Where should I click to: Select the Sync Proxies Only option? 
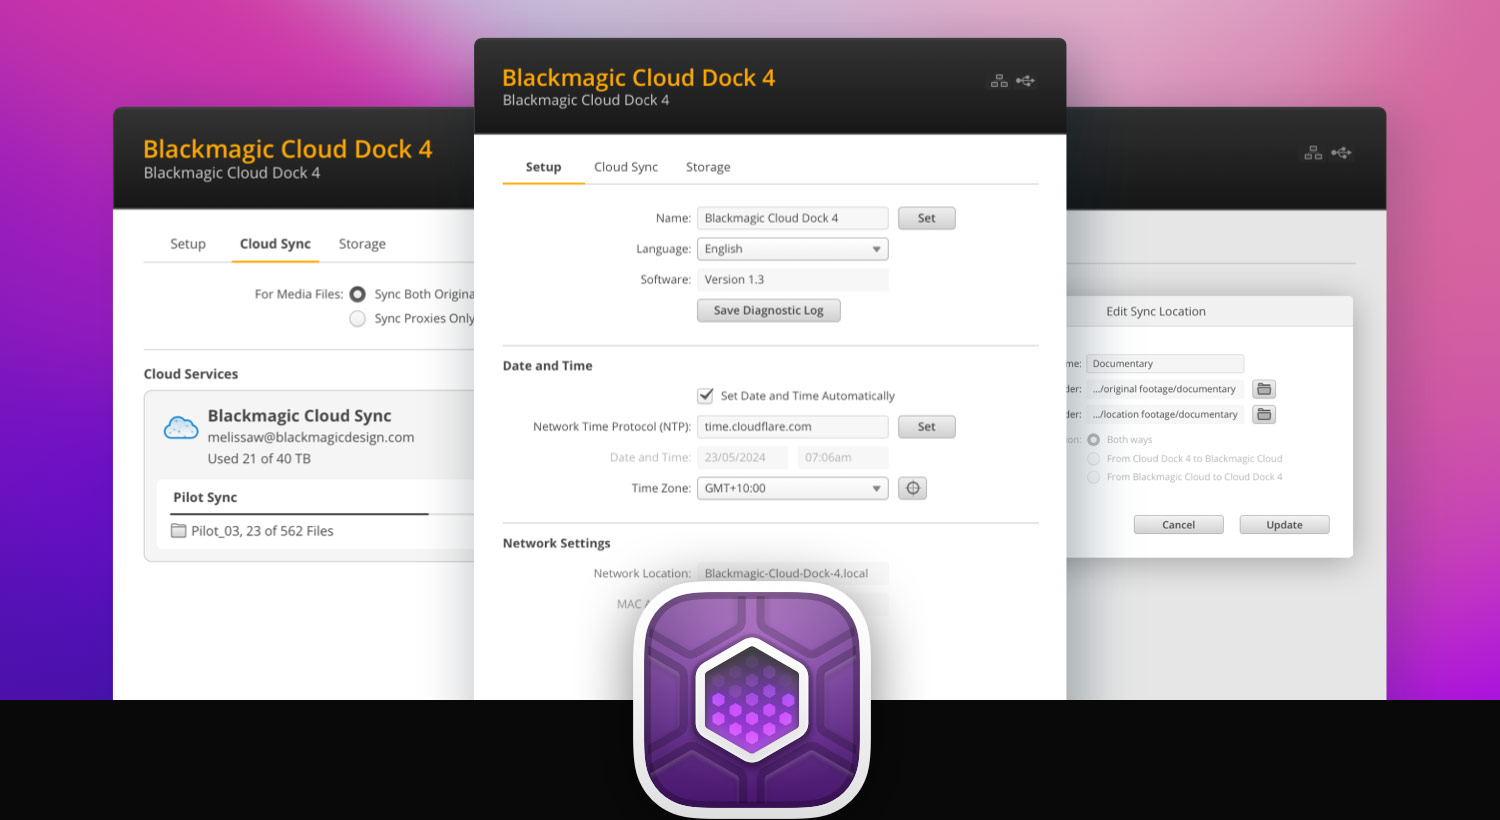(357, 318)
